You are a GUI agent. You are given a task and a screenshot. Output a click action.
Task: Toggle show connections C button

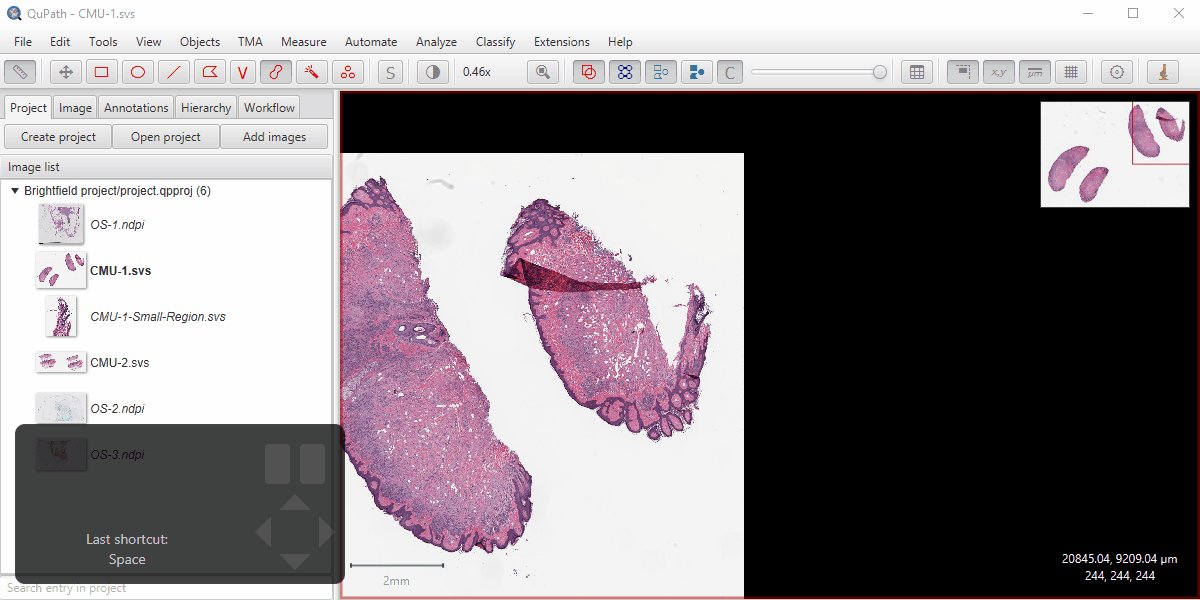tap(730, 72)
